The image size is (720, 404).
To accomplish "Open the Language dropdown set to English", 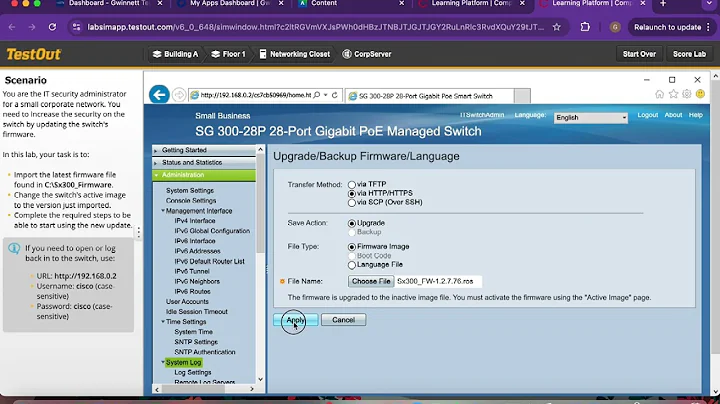I will 591,118.
